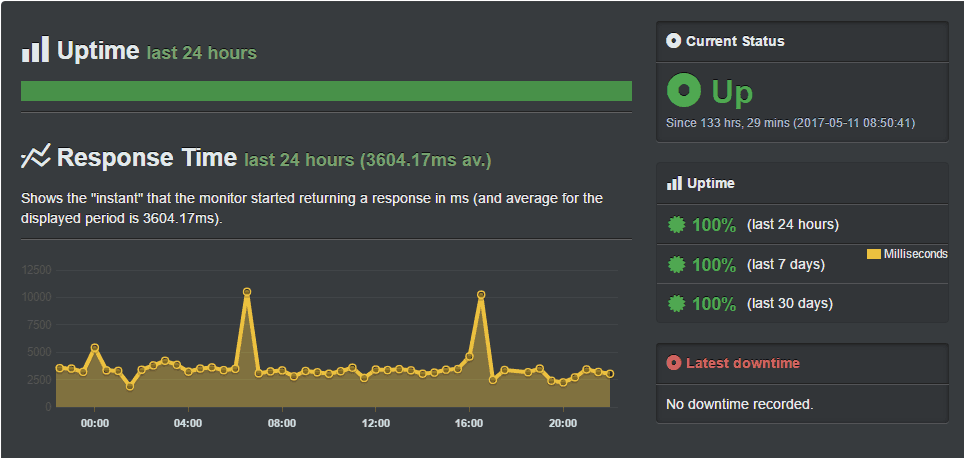This screenshot has height=458, width=964.
Task: Click the 'Latest downtime' panel title
Action: coord(743,363)
